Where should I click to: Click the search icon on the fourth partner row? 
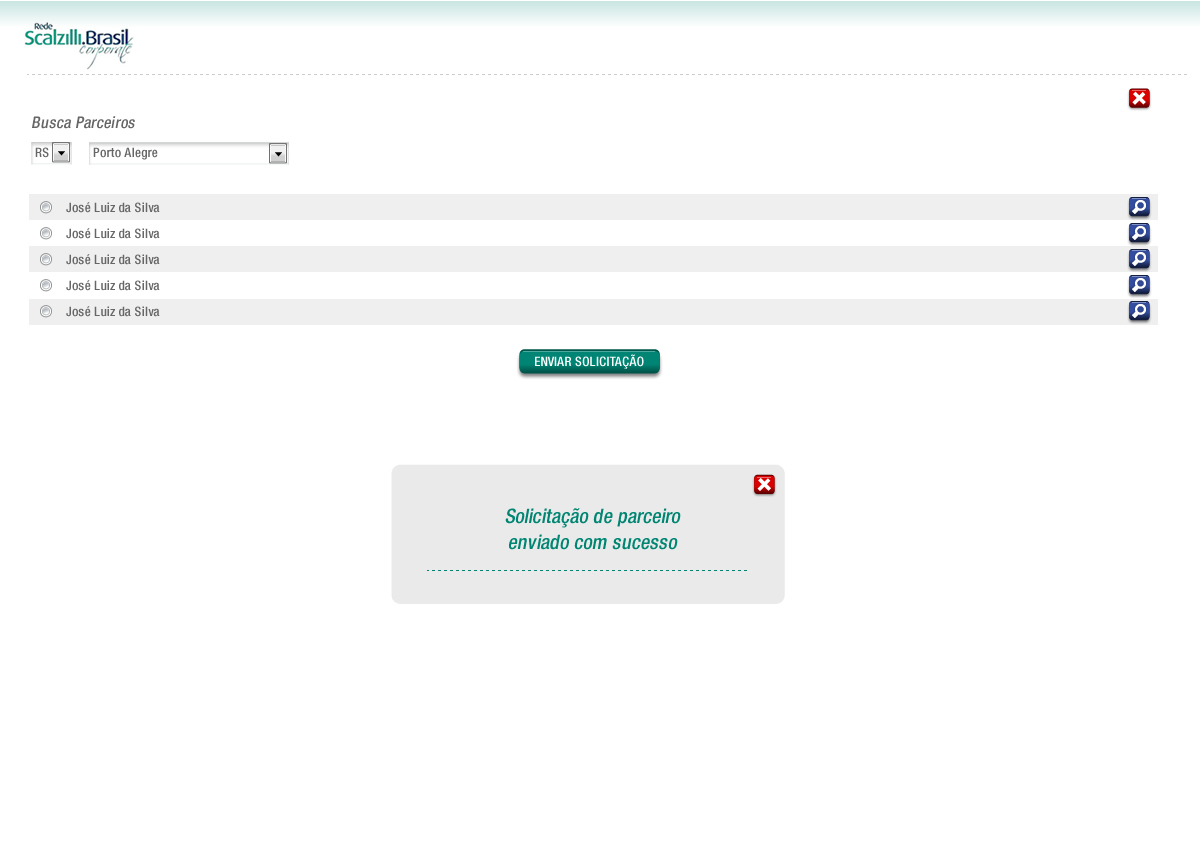click(x=1139, y=285)
